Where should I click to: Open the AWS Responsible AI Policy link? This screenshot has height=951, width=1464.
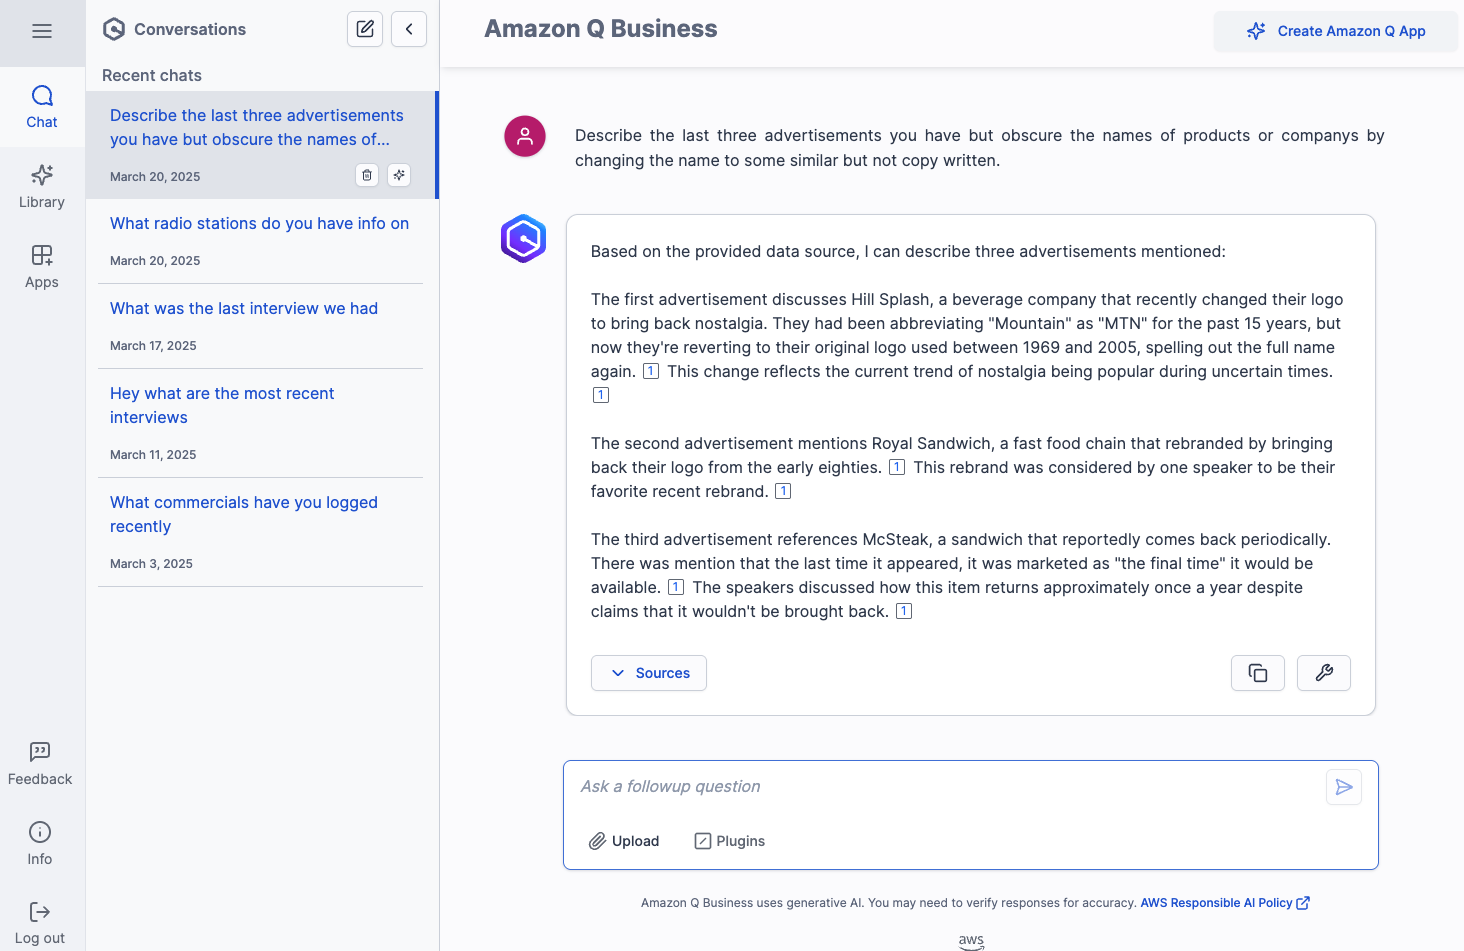click(x=1225, y=903)
